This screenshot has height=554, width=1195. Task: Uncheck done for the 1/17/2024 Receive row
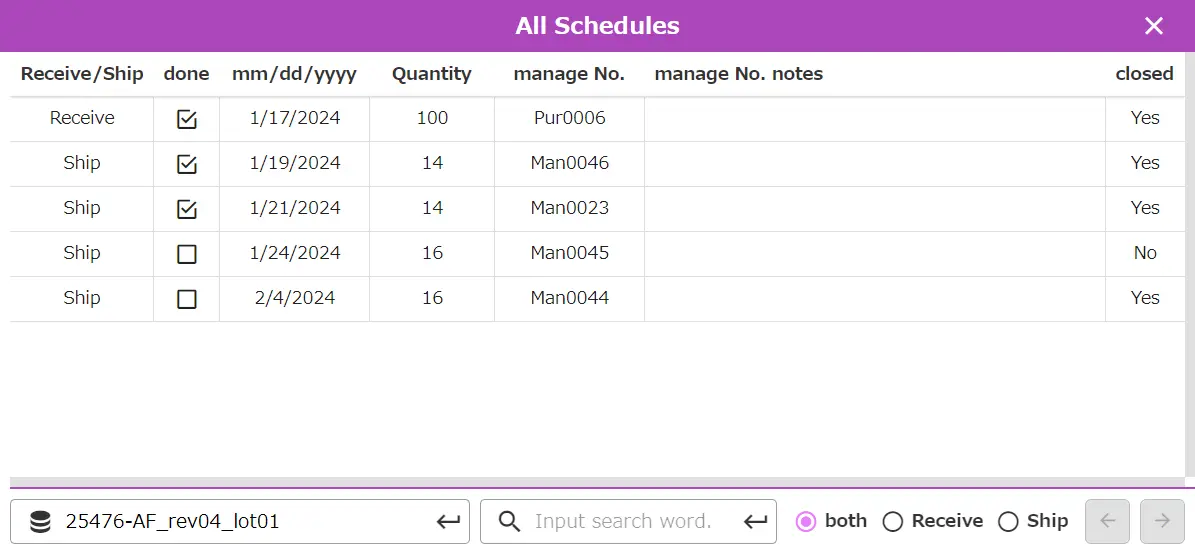click(x=186, y=119)
